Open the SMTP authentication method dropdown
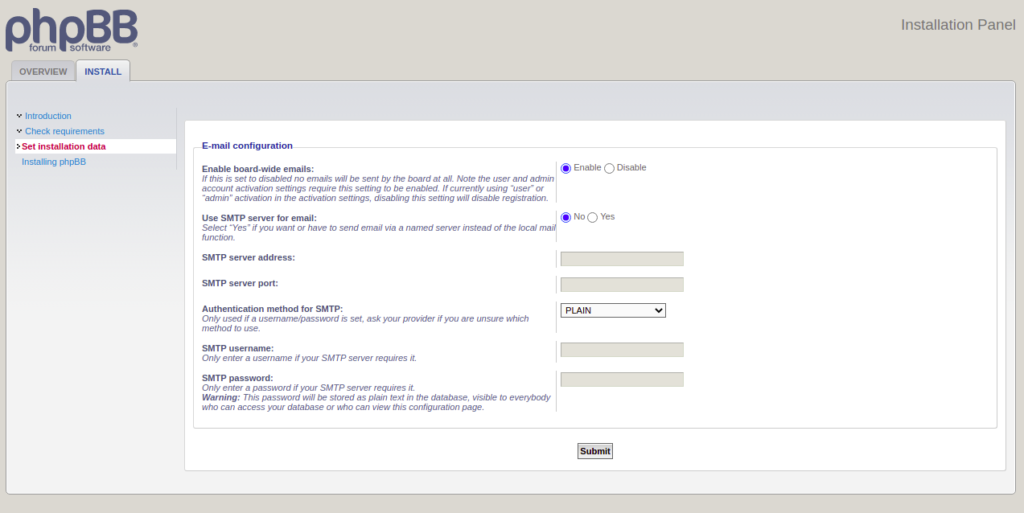The width and height of the screenshot is (1024, 513). coord(613,311)
